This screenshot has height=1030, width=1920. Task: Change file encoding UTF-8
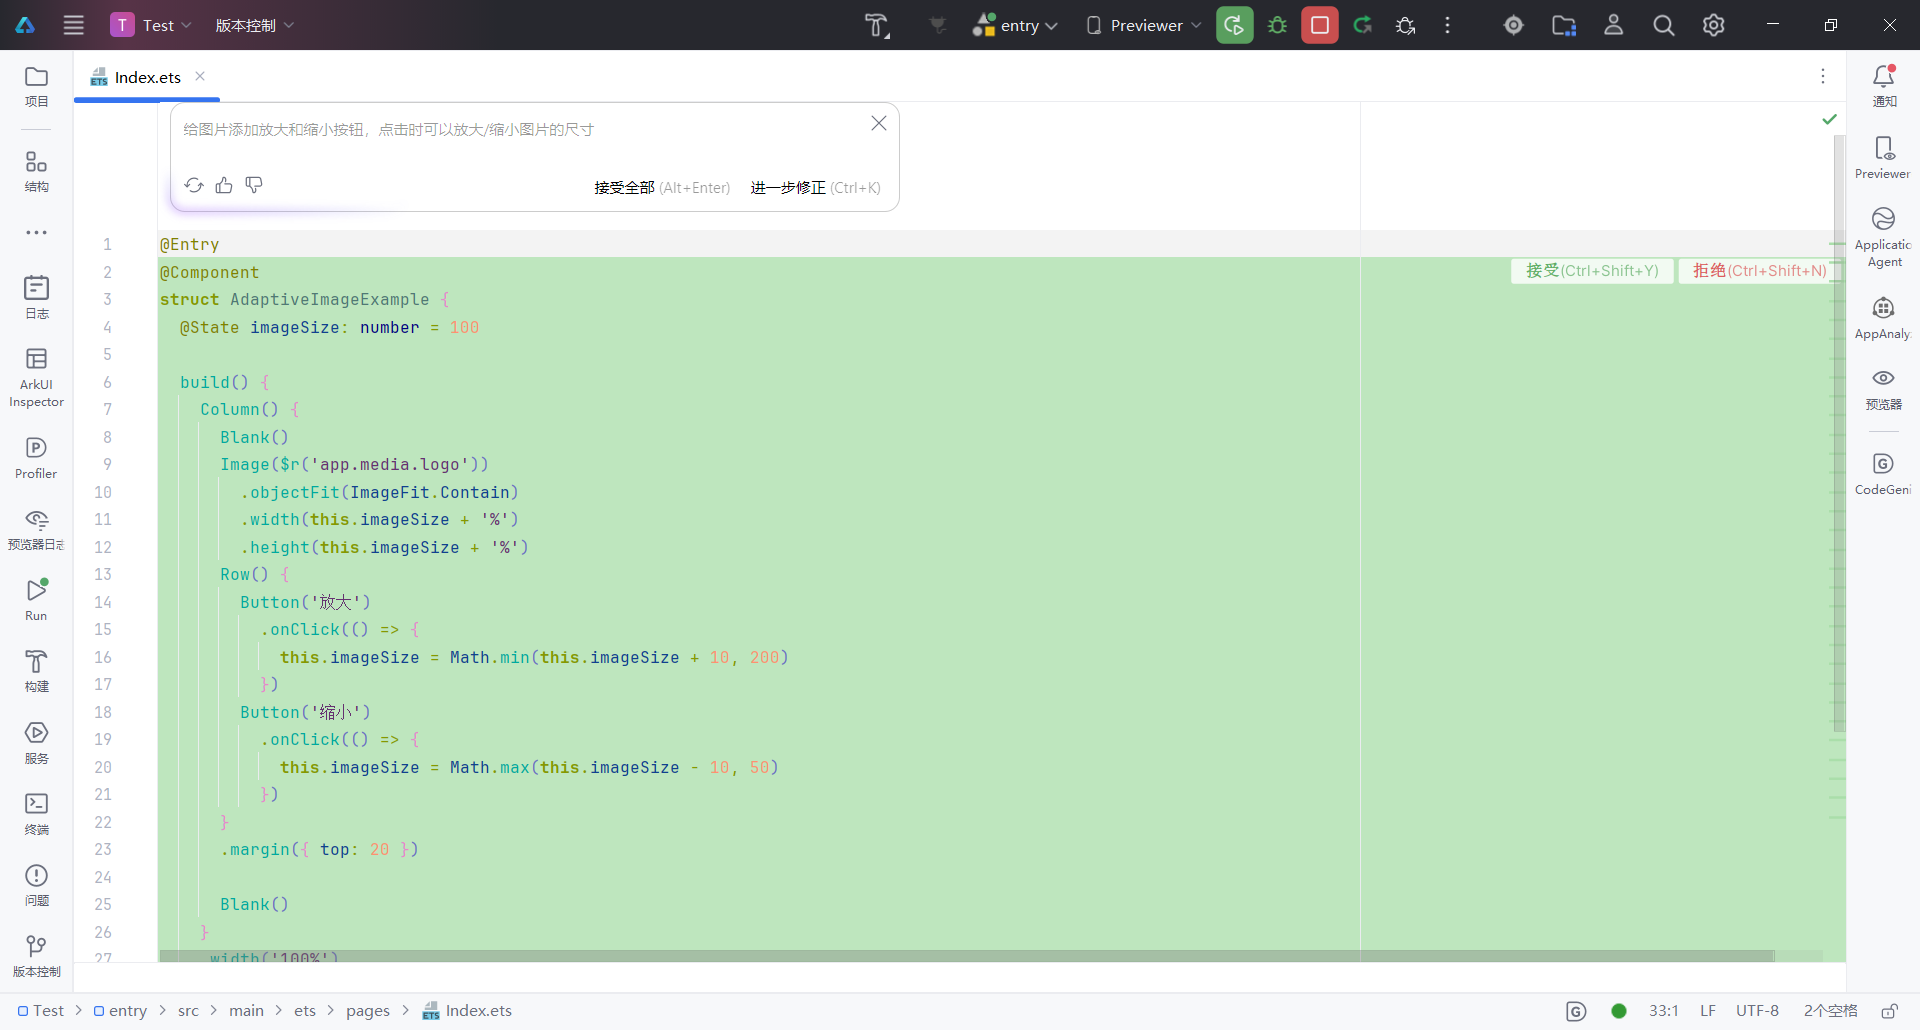(x=1757, y=1011)
